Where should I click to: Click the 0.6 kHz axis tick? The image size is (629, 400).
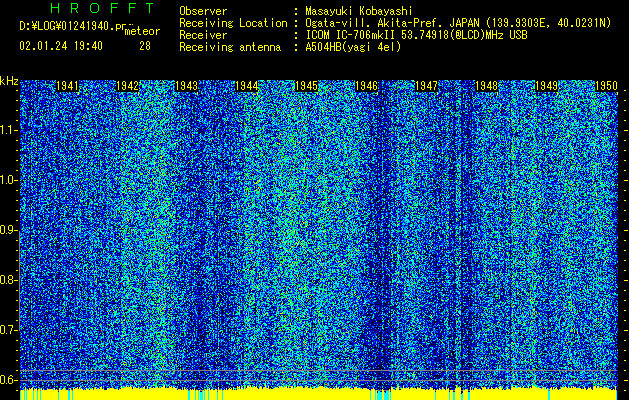9,380
